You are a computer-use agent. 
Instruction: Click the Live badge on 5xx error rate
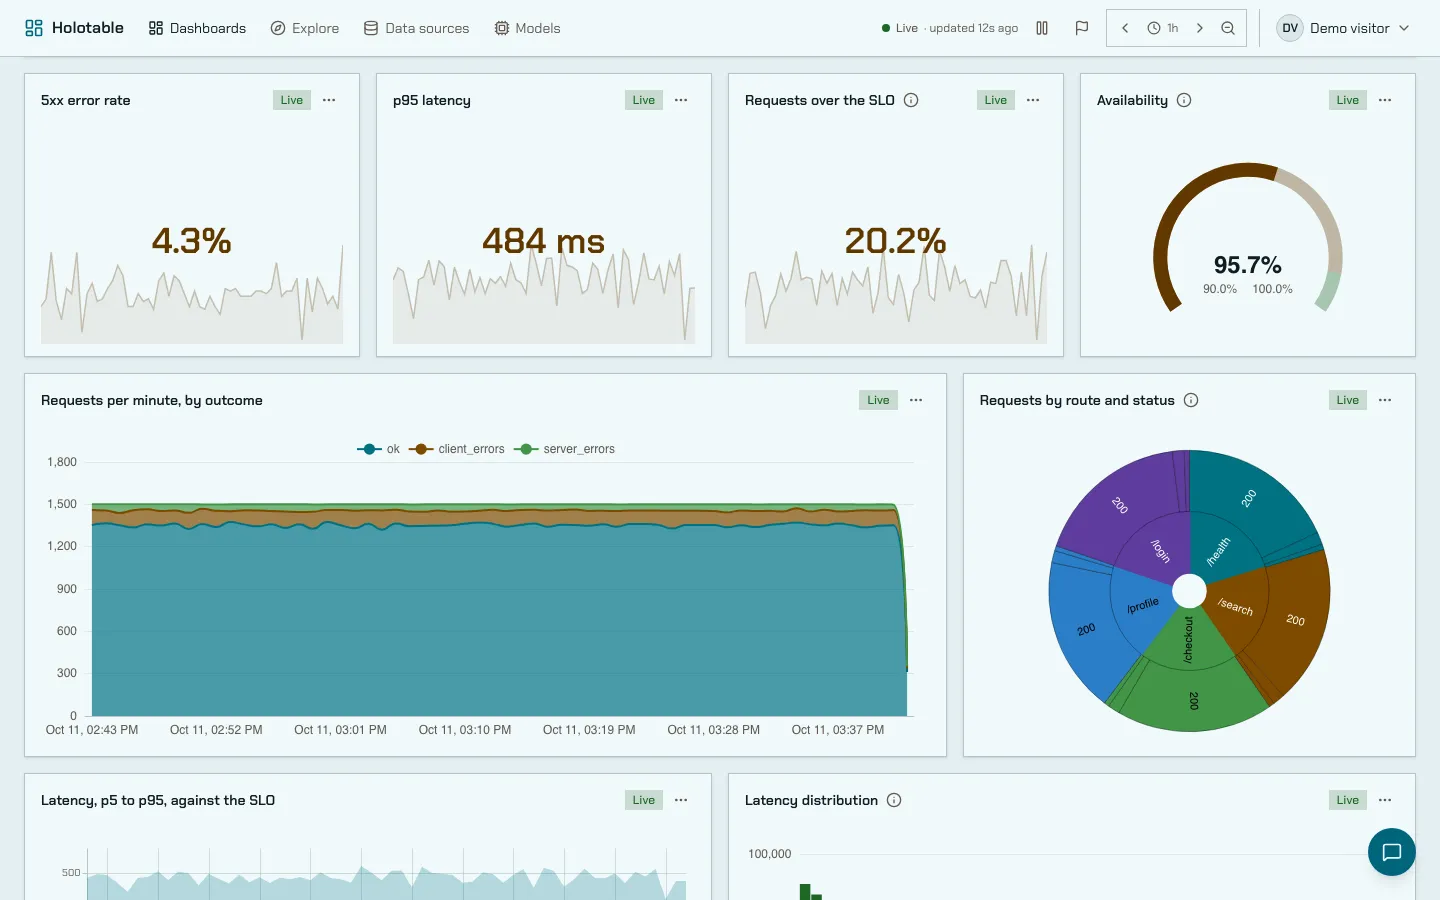point(292,100)
